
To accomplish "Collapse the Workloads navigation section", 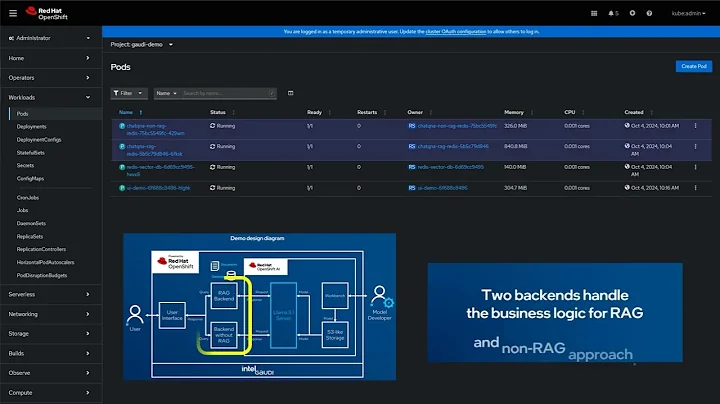I will 50,97.
